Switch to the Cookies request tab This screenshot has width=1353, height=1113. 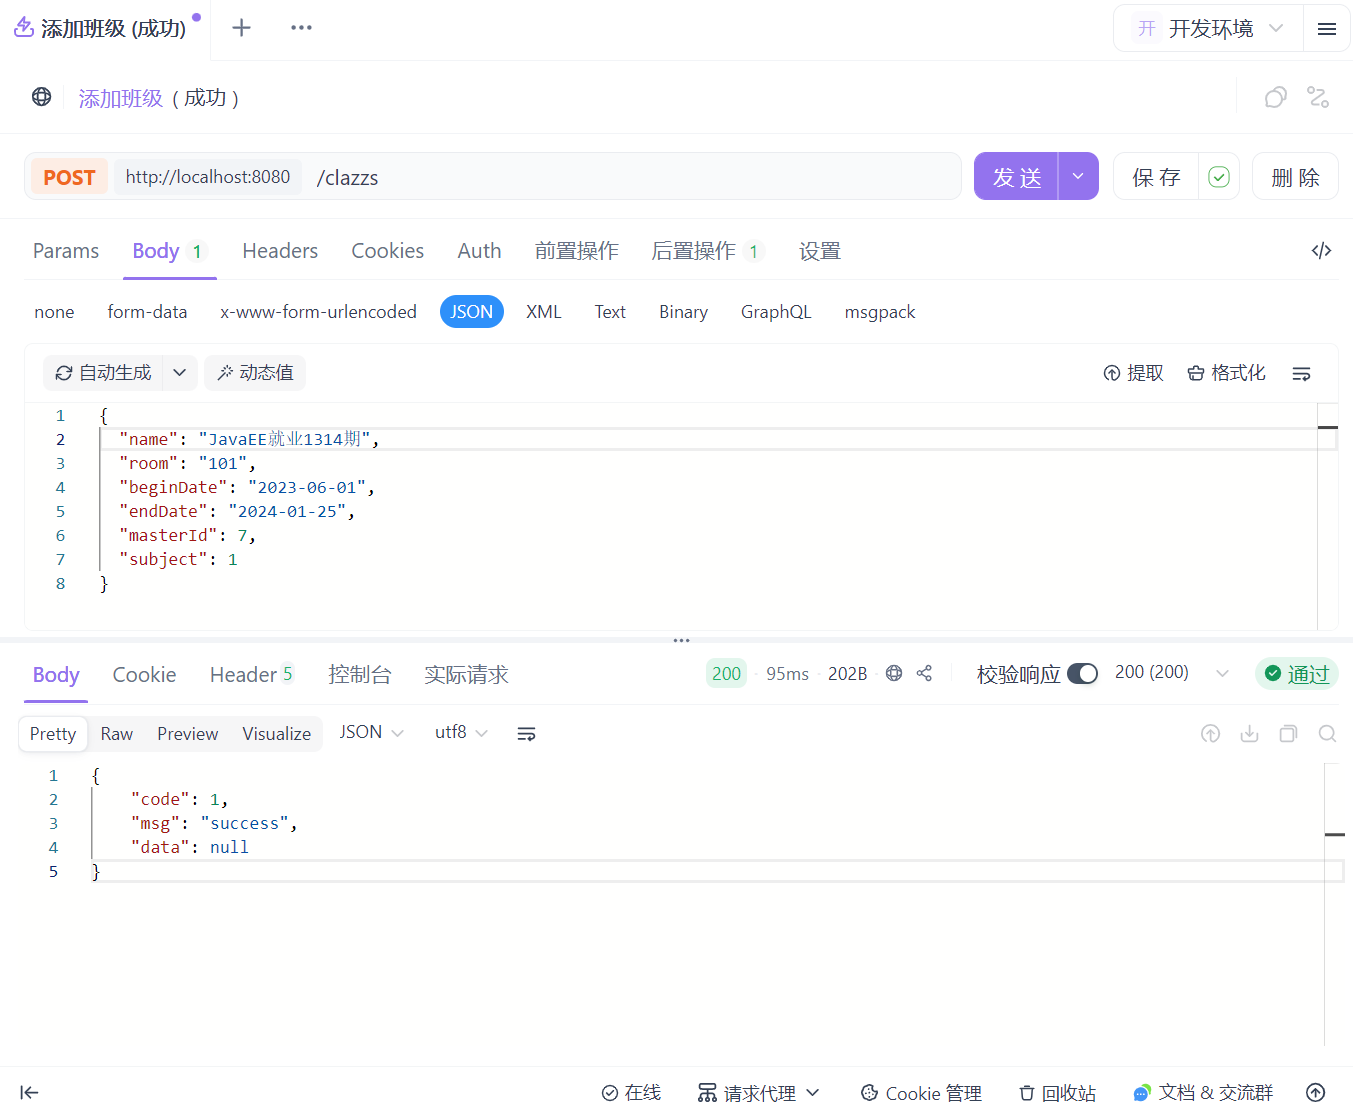pos(387,251)
